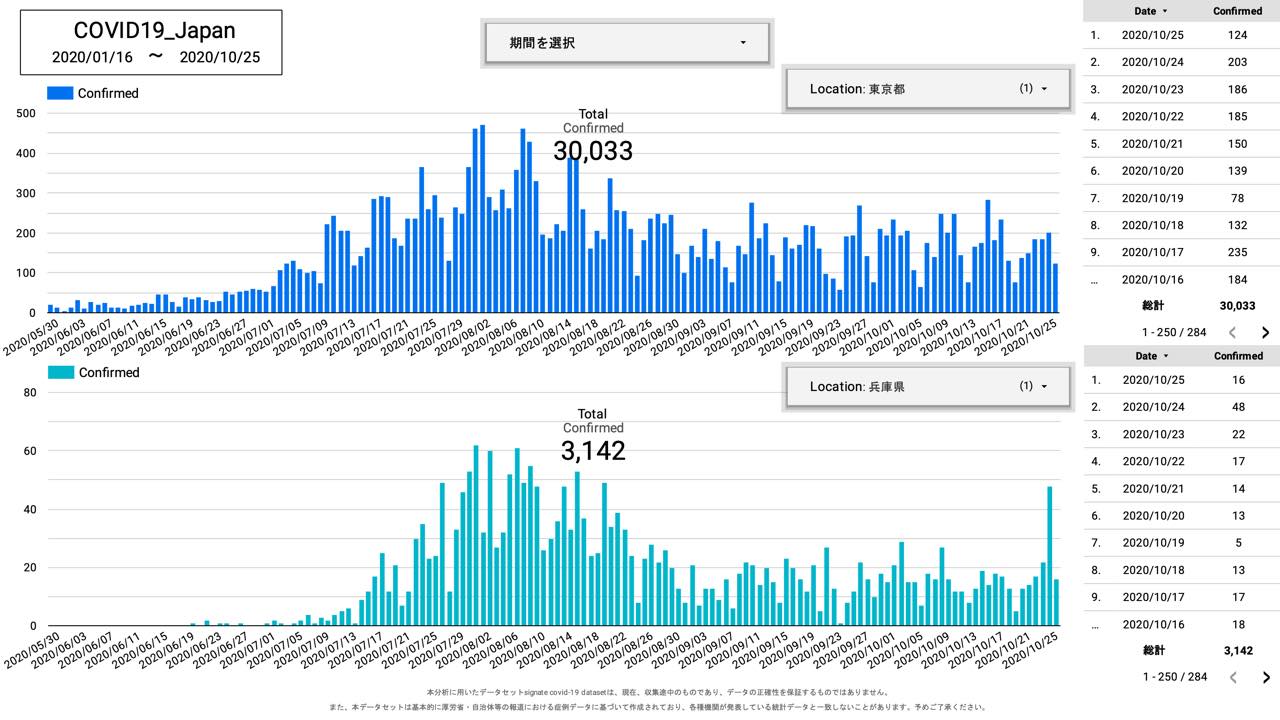Go to previous page in the 3,142 total table

[1233, 678]
